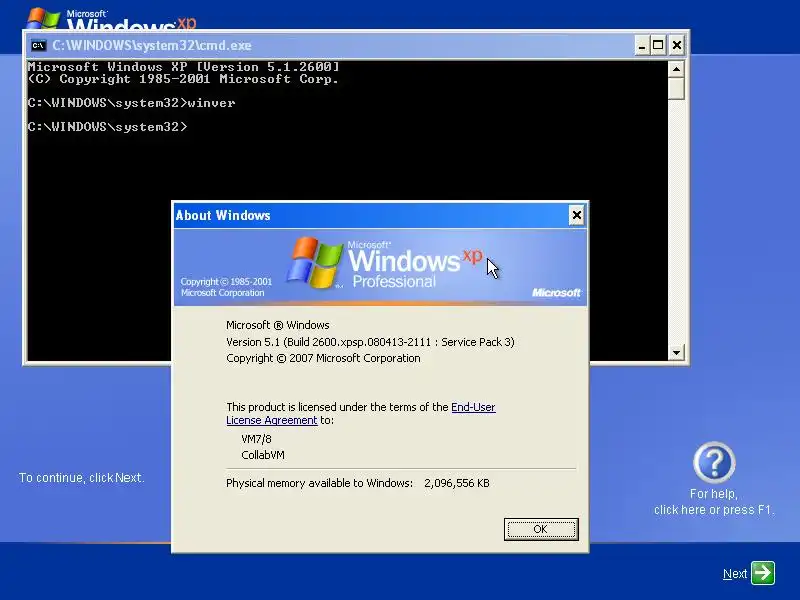Click cmd window scroll down arrow
Screen dimensions: 800x600
[x=676, y=352]
